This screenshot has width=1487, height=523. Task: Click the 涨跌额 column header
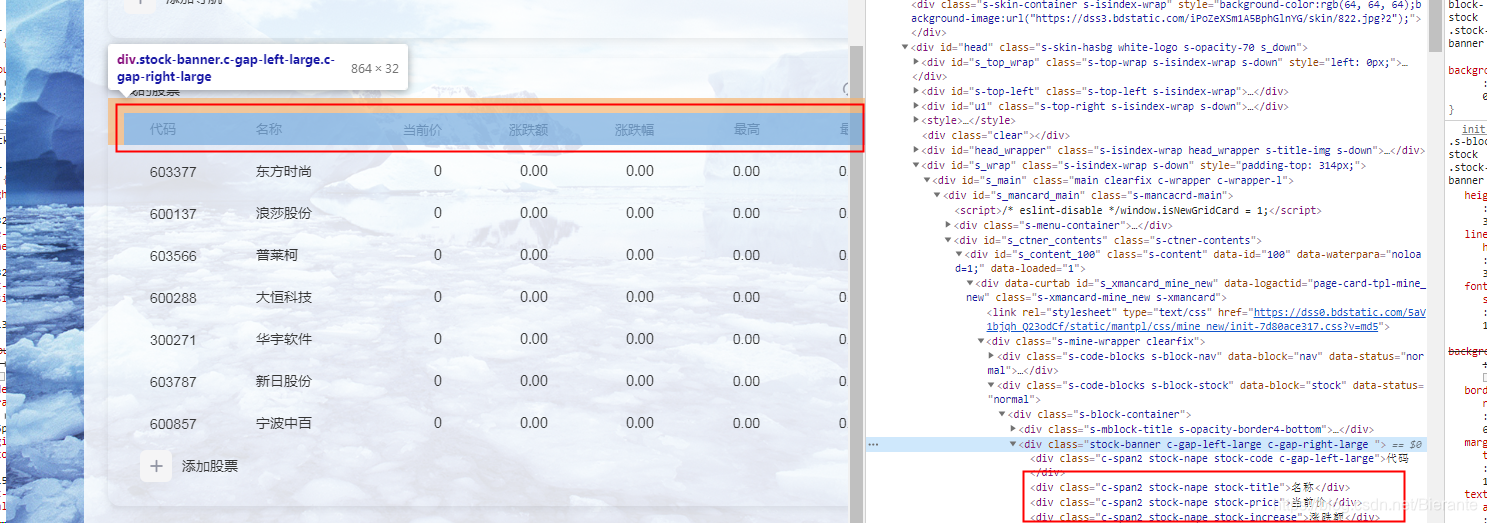pos(528,129)
